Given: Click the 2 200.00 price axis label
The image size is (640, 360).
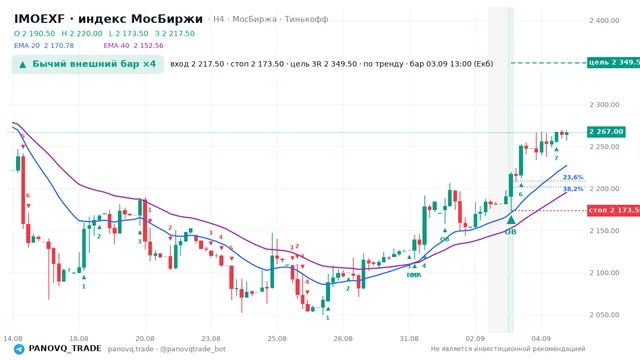Looking at the screenshot, I should click(604, 189).
